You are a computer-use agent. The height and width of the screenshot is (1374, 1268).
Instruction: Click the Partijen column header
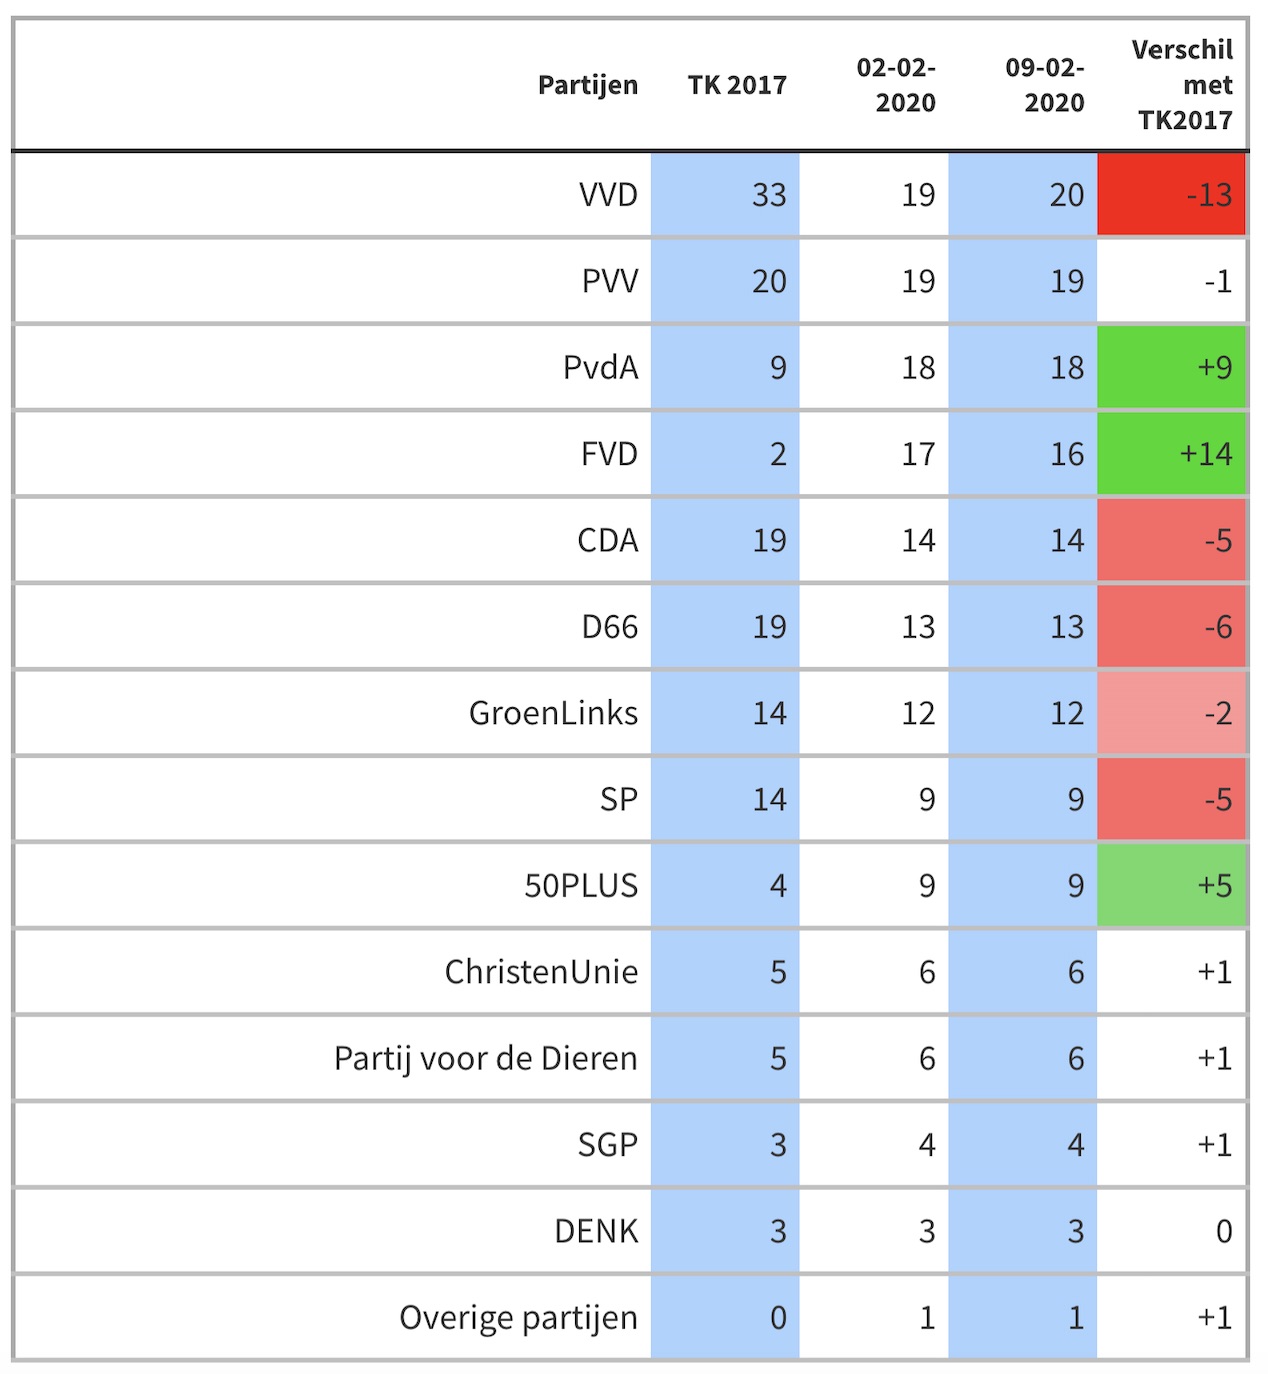click(x=587, y=85)
